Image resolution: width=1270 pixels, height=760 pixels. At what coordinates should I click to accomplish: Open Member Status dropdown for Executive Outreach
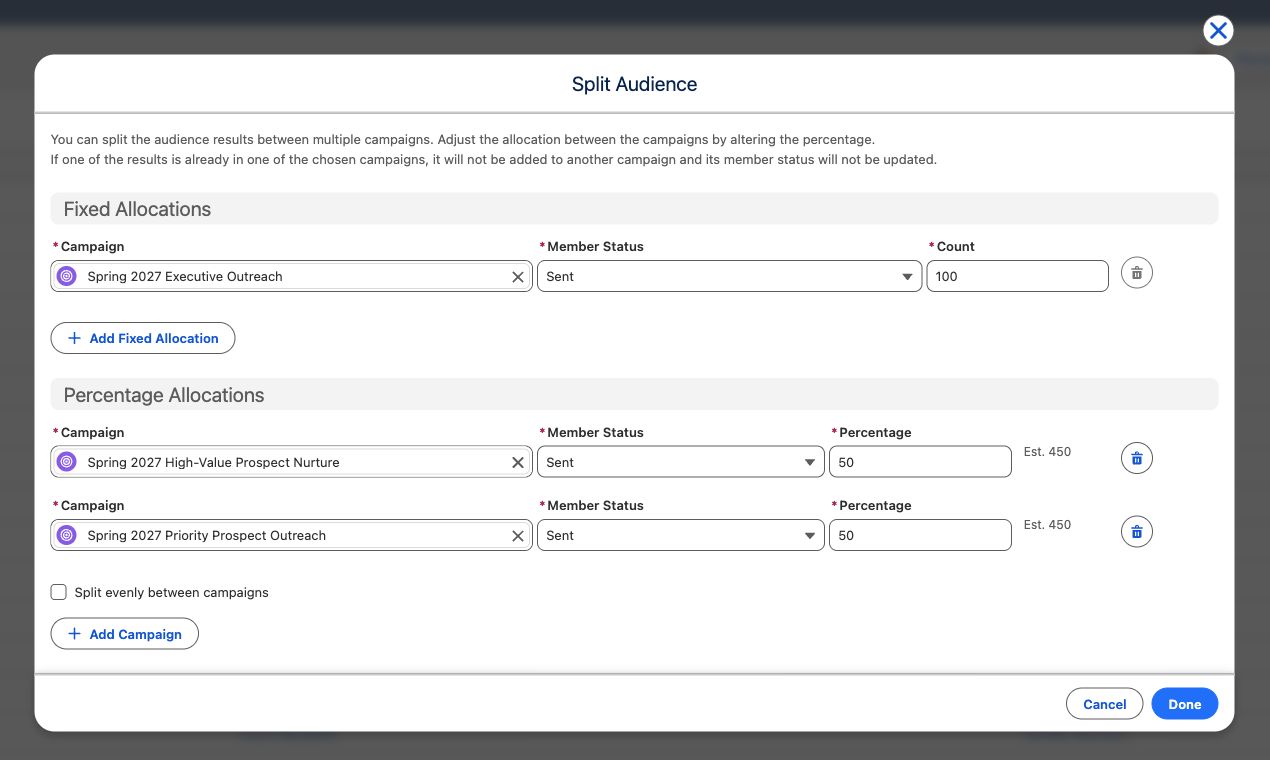pos(729,276)
